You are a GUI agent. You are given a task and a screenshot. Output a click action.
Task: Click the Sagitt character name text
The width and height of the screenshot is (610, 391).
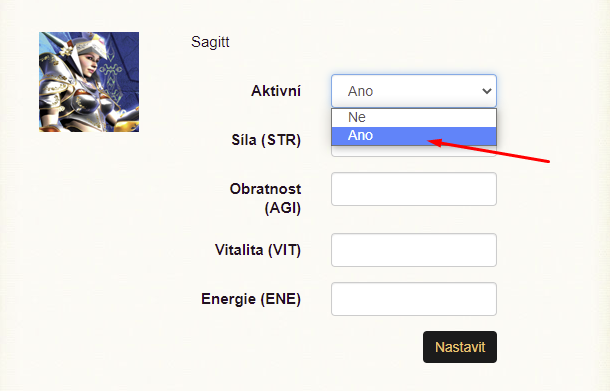click(x=210, y=42)
